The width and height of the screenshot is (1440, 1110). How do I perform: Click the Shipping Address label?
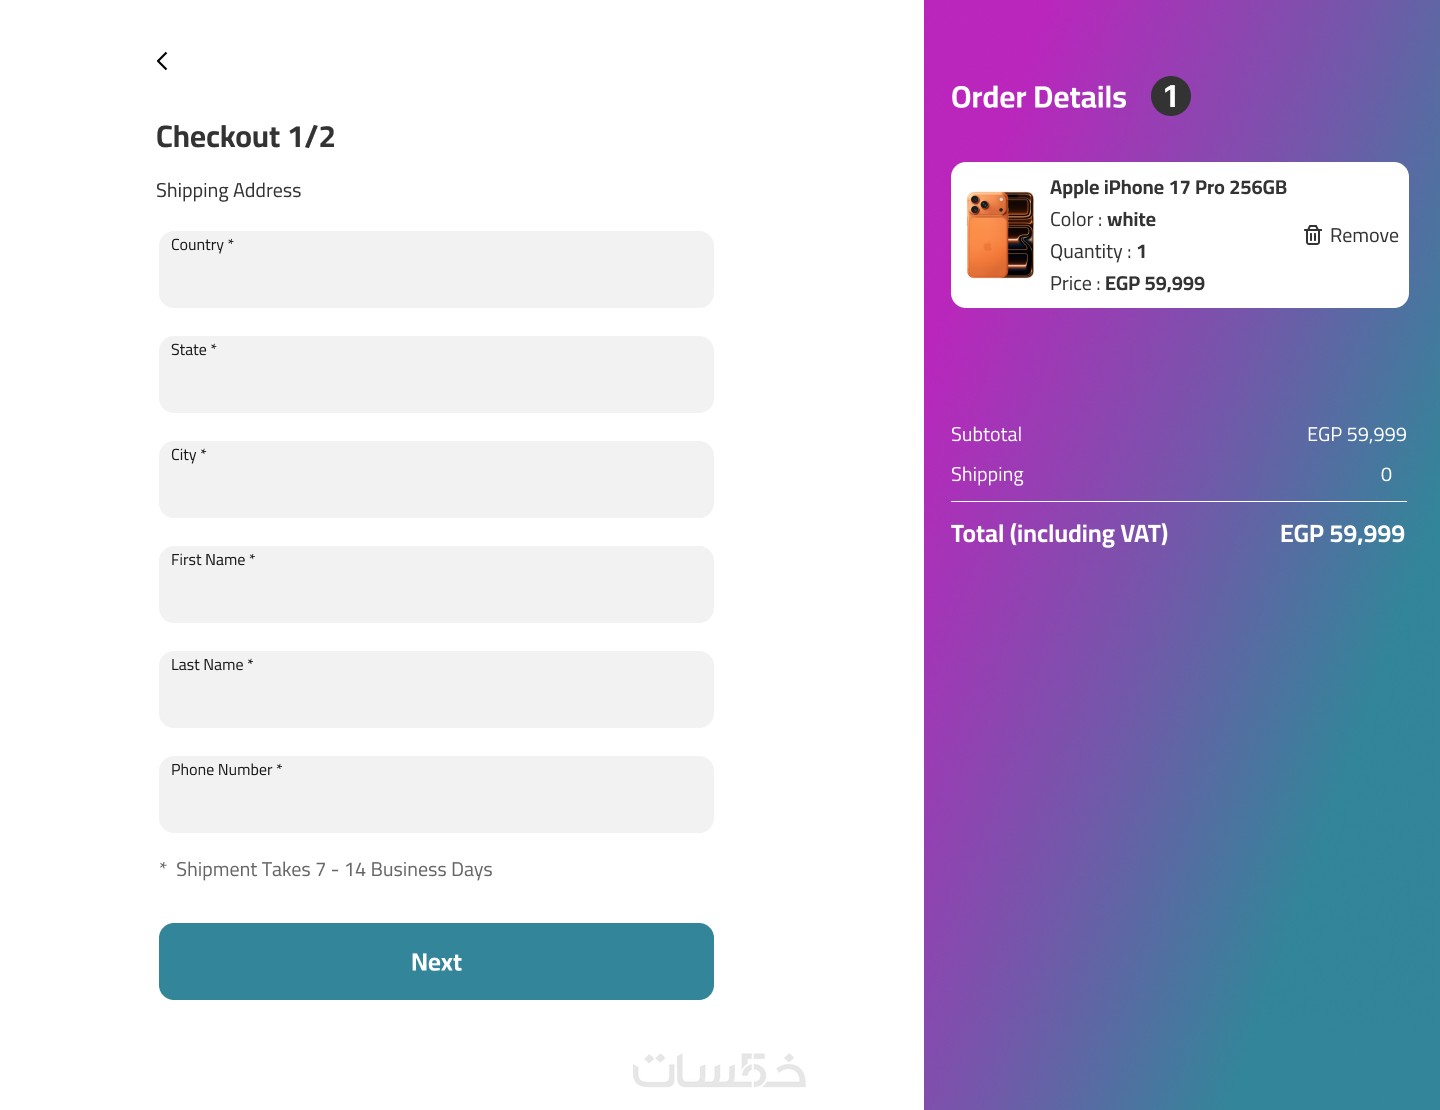click(228, 190)
